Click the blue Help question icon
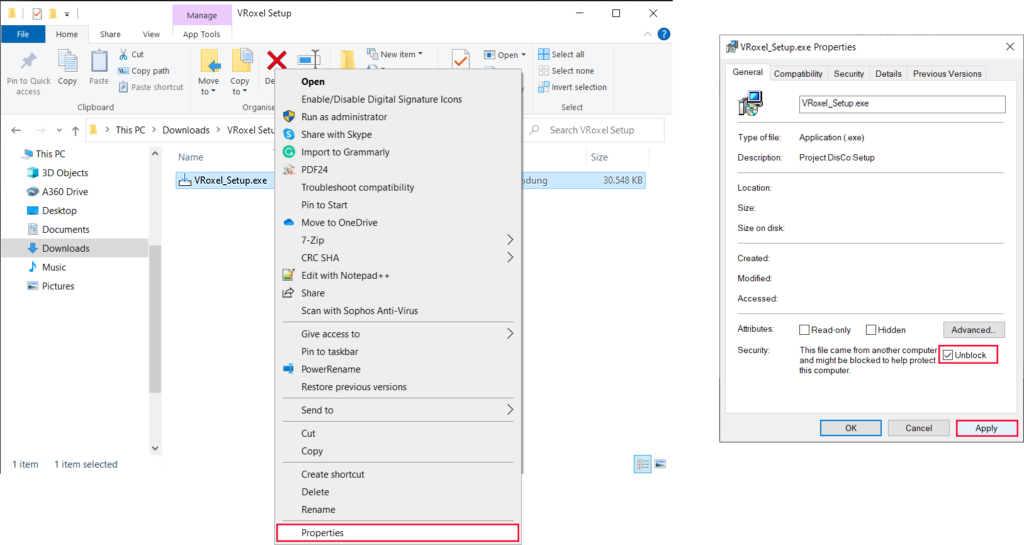1024x545 pixels. (664, 34)
